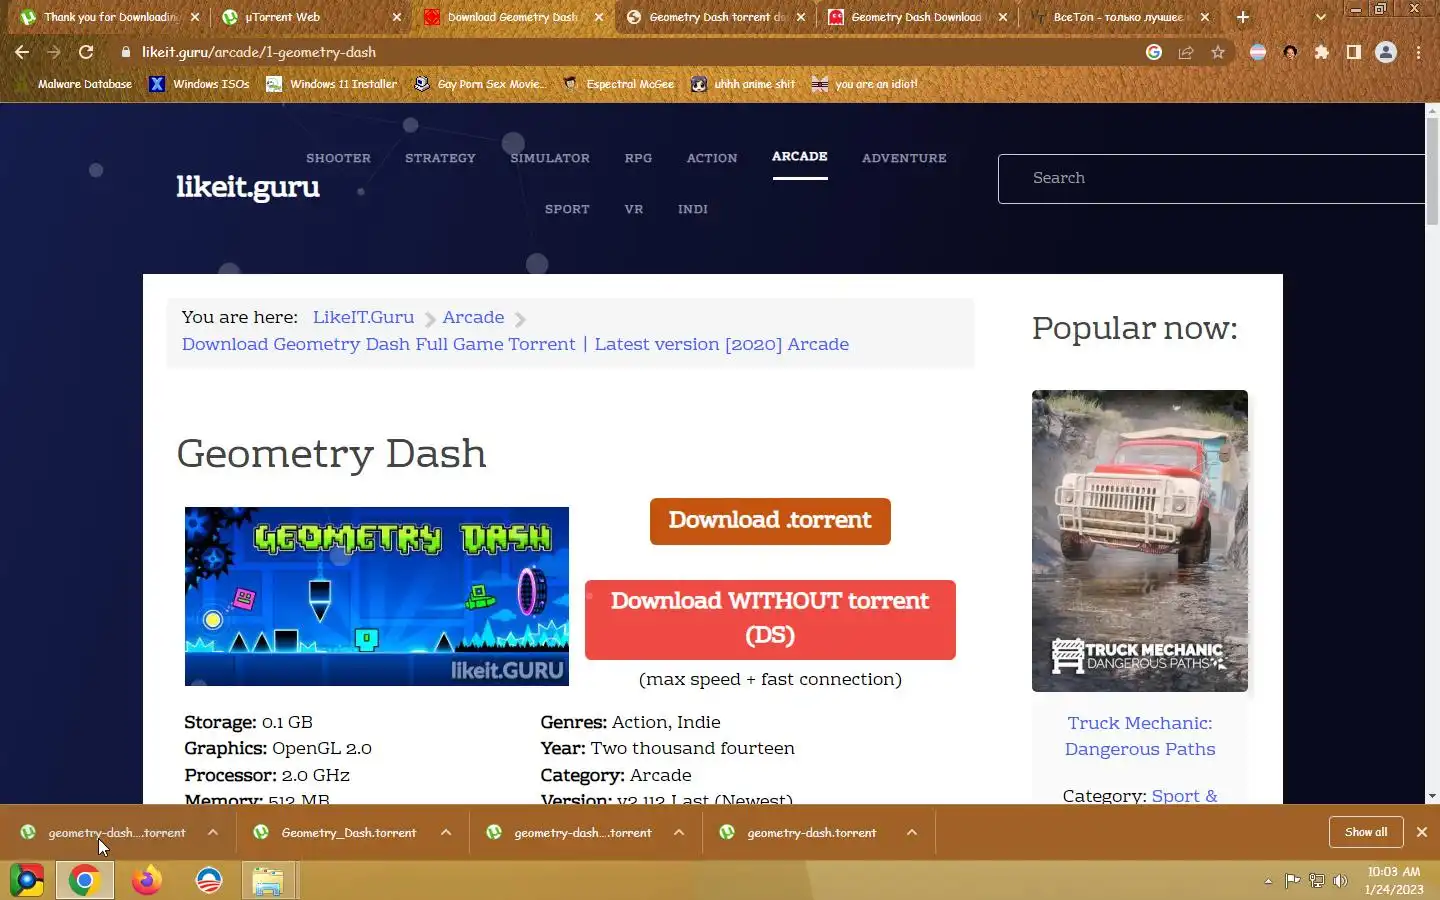The height and width of the screenshot is (900, 1440).
Task: Open the VR category
Action: (x=634, y=209)
